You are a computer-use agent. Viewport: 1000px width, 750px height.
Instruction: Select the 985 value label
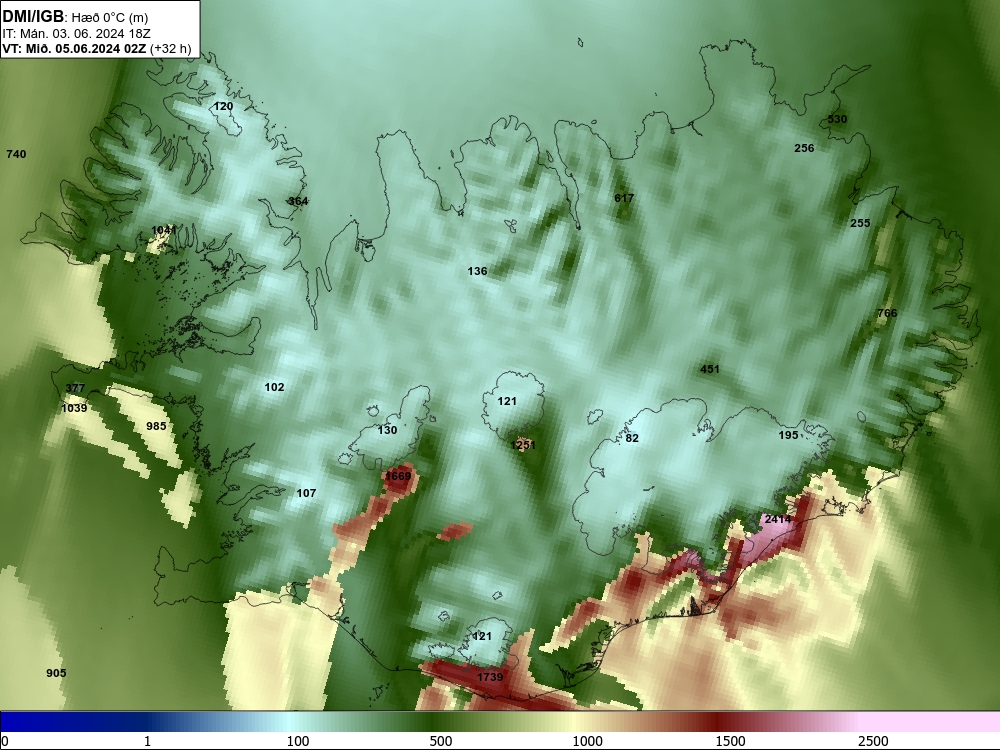(x=156, y=427)
